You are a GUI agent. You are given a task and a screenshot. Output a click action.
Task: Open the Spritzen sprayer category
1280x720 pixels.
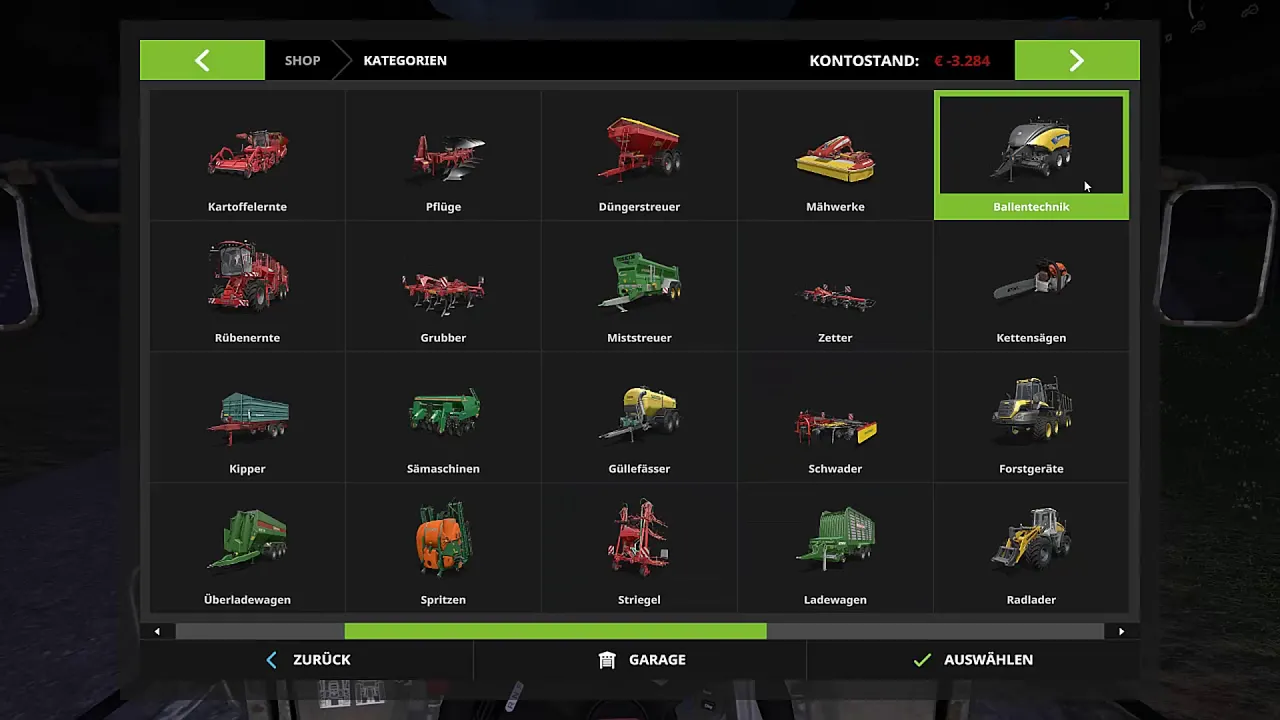pos(443,548)
